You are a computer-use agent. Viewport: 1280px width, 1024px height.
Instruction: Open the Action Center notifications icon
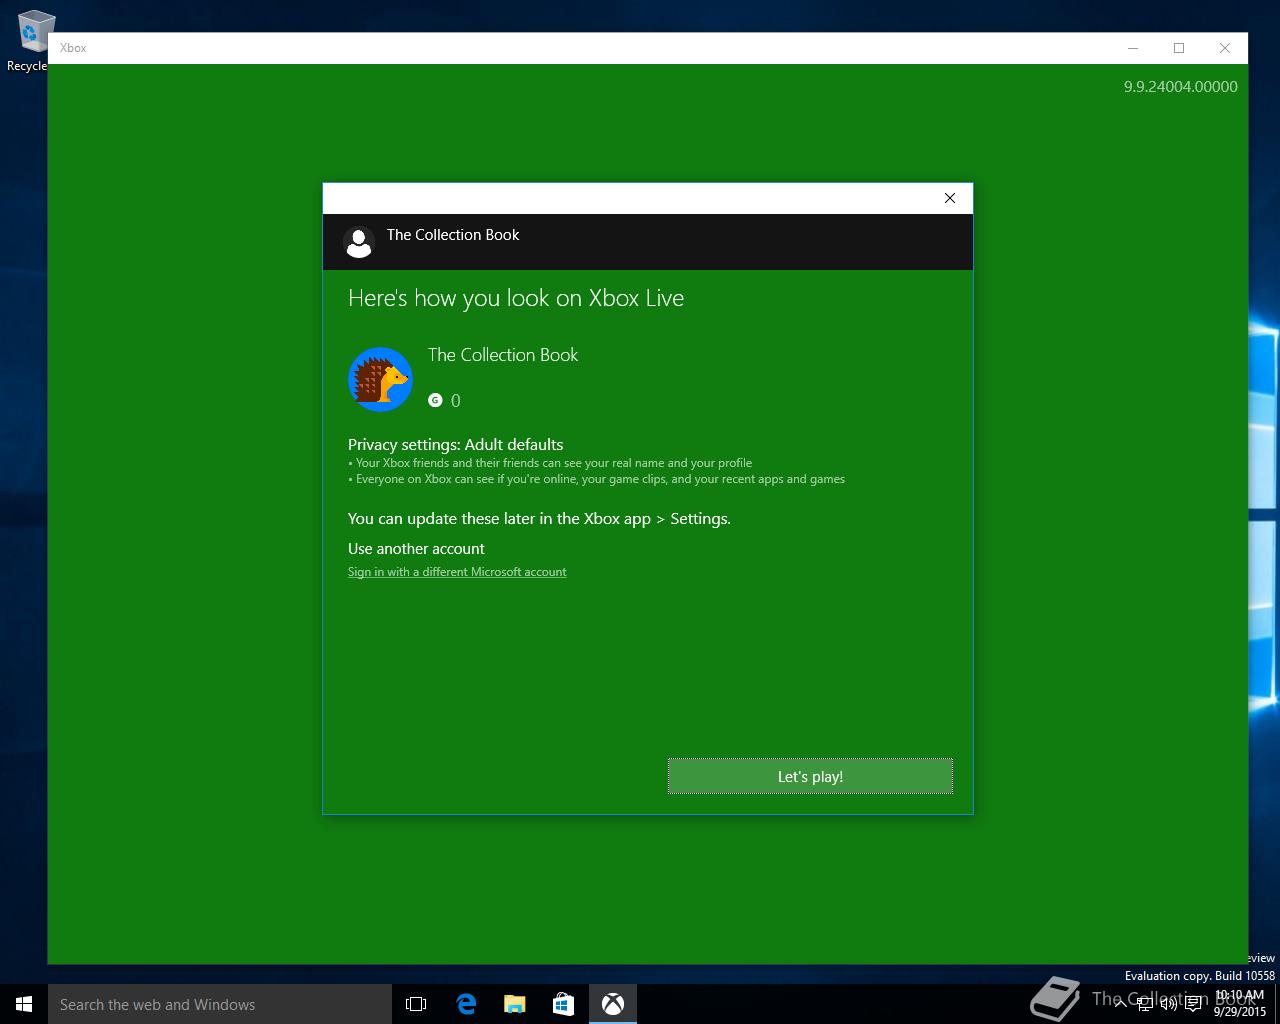1193,1004
